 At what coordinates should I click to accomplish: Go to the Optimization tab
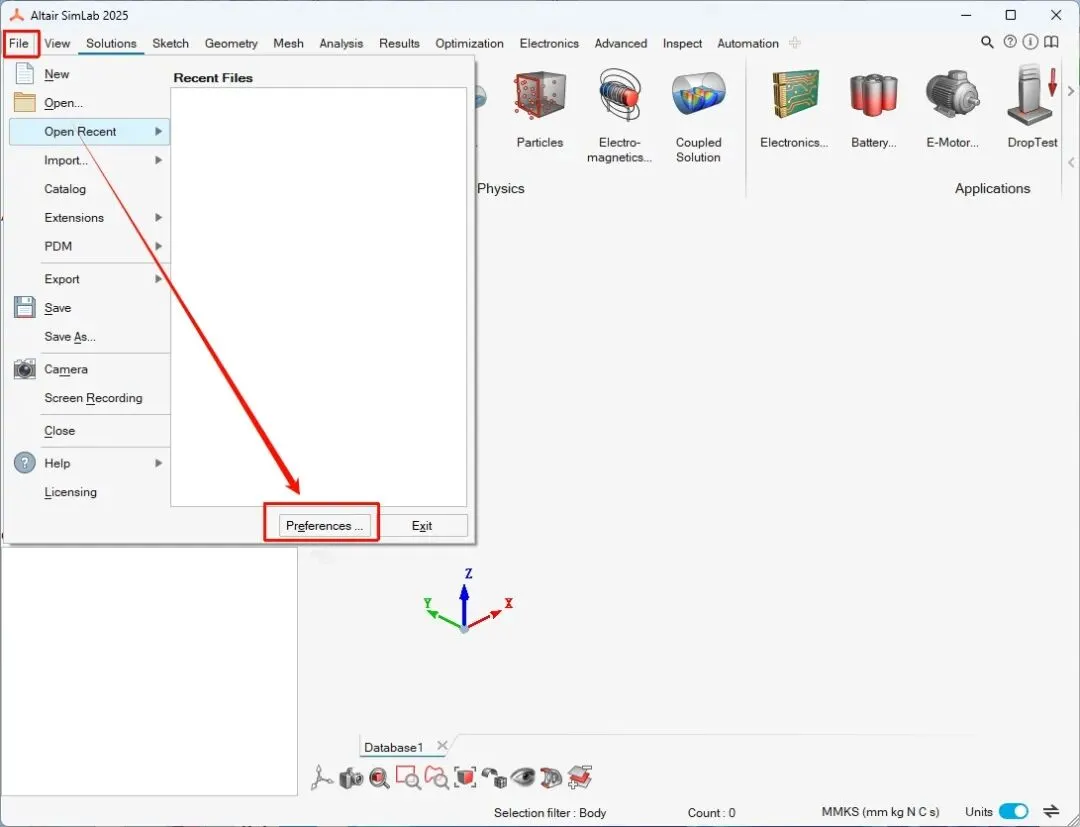coord(469,43)
